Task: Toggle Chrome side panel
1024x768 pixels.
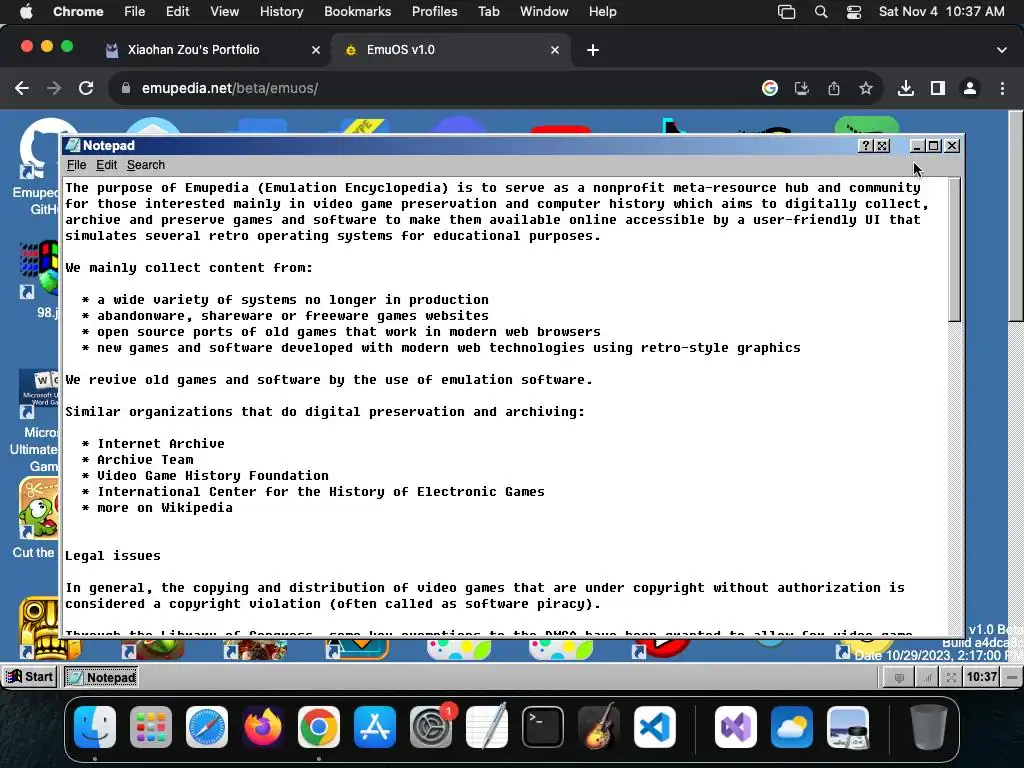Action: 938,88
